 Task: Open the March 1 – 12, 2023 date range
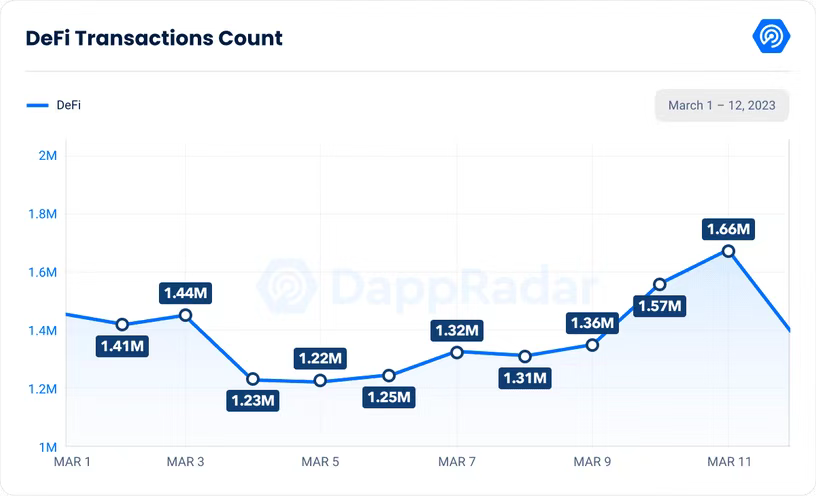coord(722,105)
